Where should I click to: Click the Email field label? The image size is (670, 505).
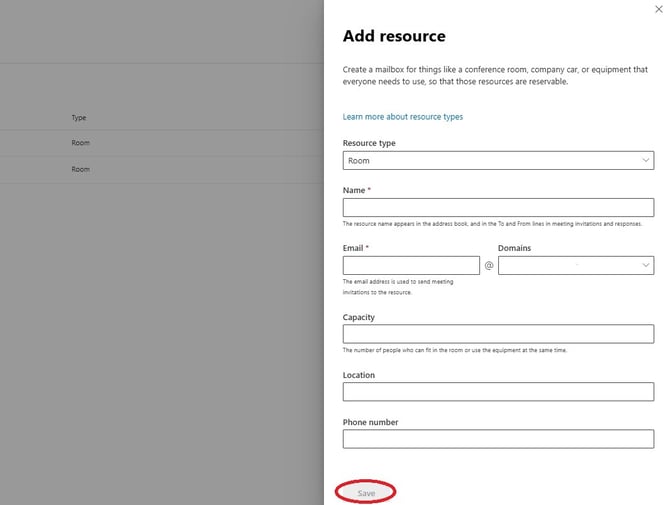point(354,248)
